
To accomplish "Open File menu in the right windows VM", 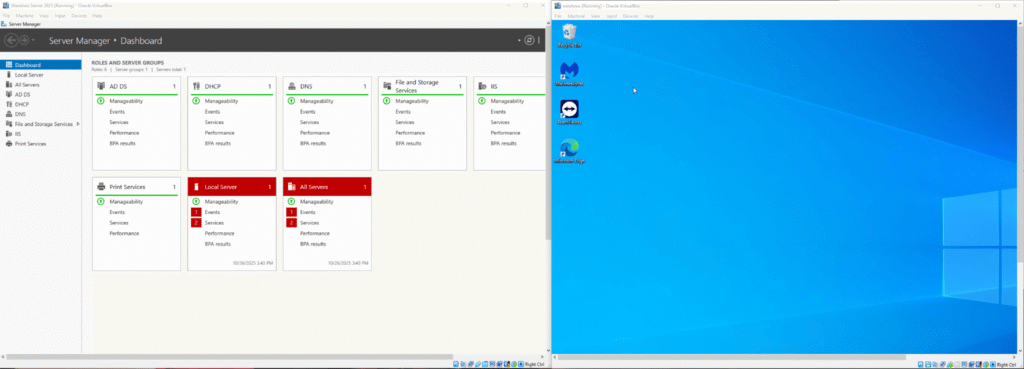I will pos(558,16).
